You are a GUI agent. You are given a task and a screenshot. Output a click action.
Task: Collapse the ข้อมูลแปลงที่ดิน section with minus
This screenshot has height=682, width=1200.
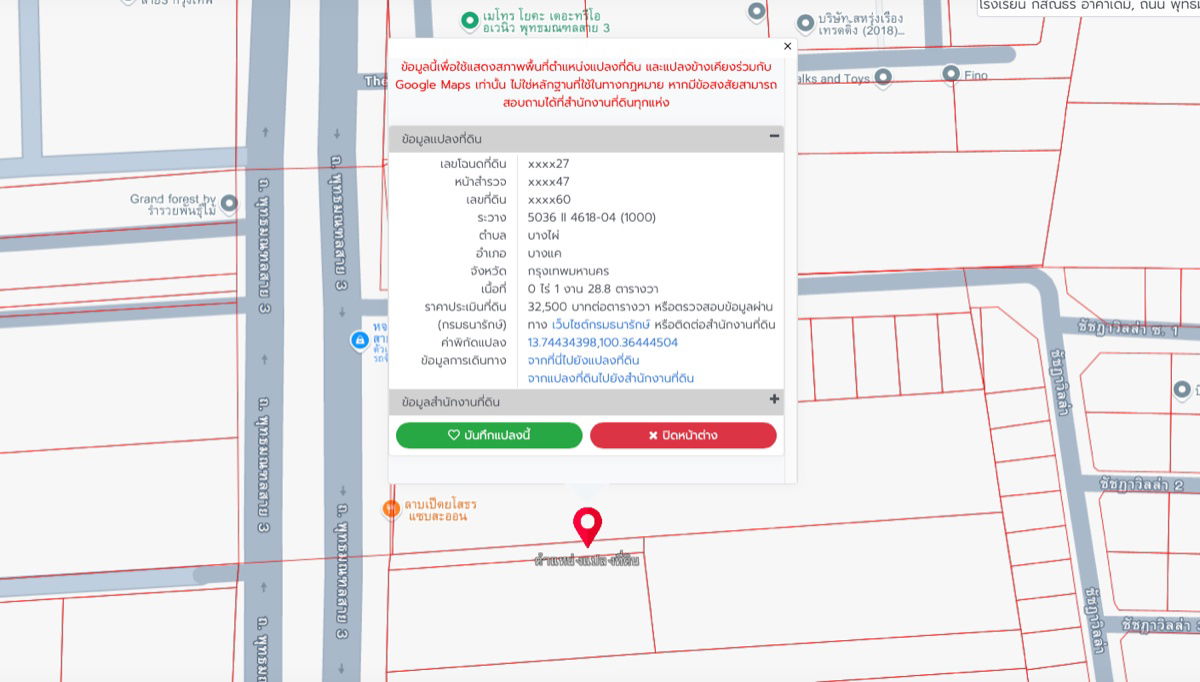point(774,136)
